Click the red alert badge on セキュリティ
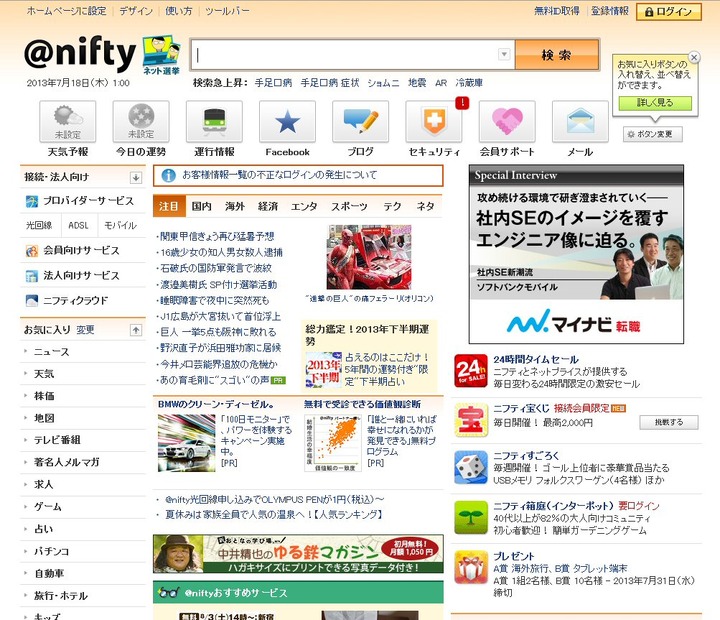The image size is (720, 620). point(462,103)
